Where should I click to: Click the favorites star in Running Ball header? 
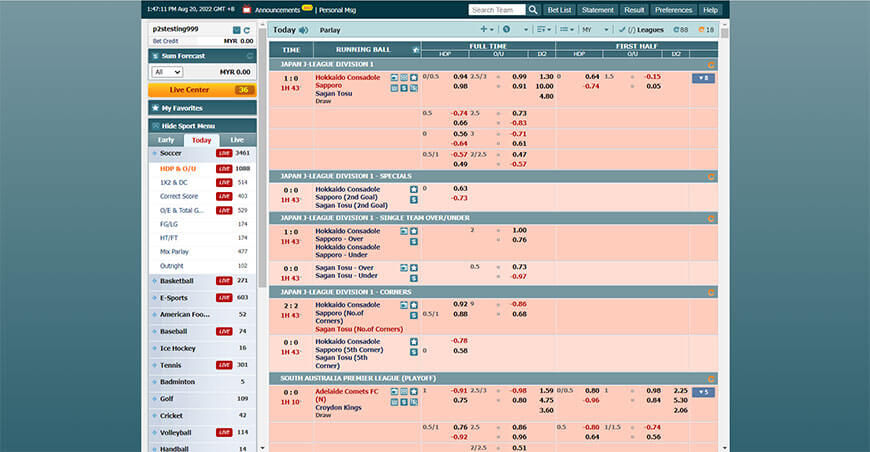pyautogui.click(x=416, y=50)
